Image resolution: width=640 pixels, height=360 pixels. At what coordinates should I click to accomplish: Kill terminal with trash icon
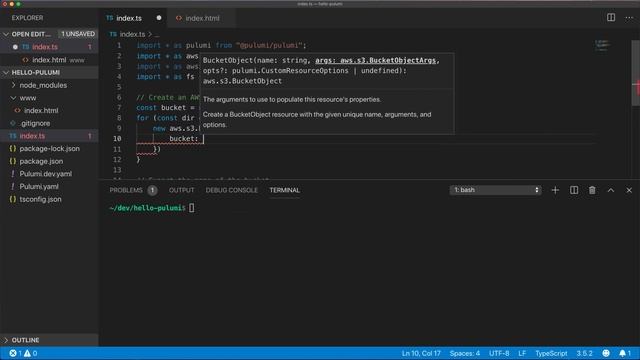pos(592,190)
